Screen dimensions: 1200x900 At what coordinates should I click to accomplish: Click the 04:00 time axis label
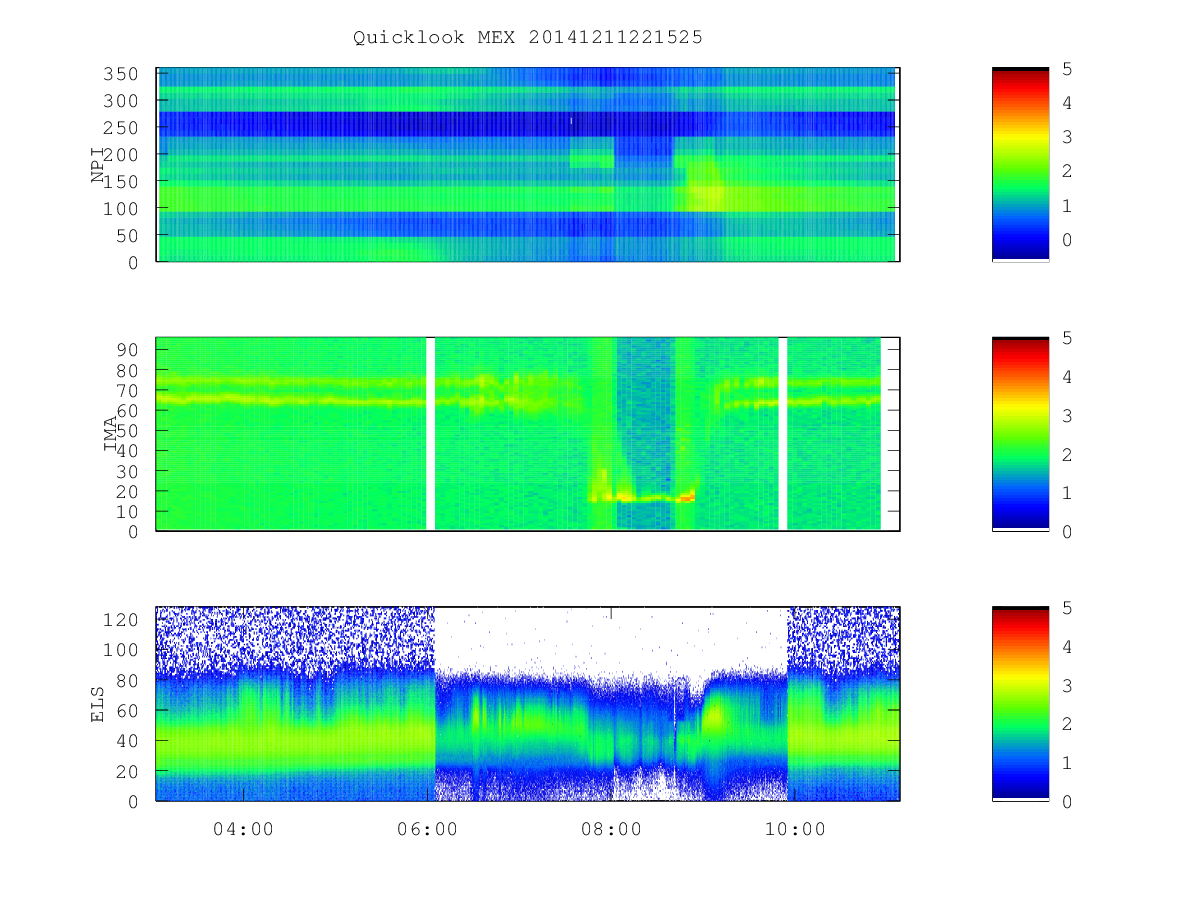click(244, 829)
